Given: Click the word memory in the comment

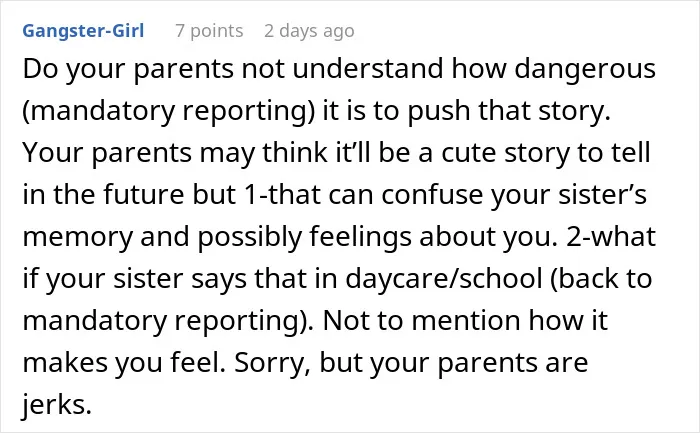Looking at the screenshot, I should [78, 237].
